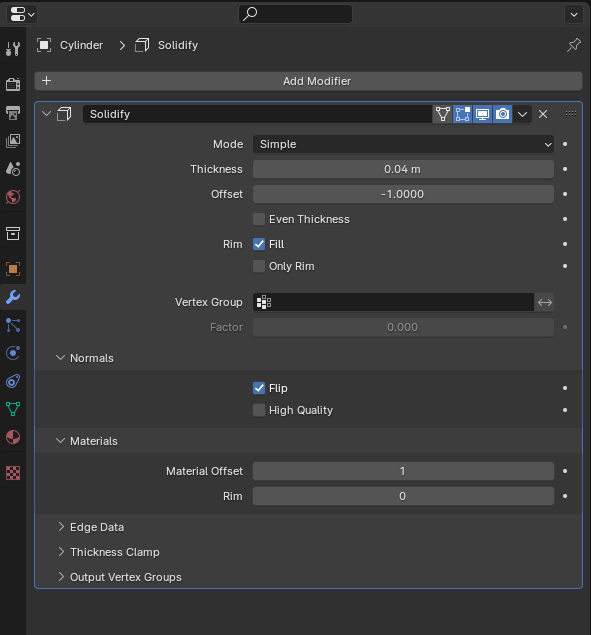
Task: Open the View Layer properties tab
Action: coord(13,141)
